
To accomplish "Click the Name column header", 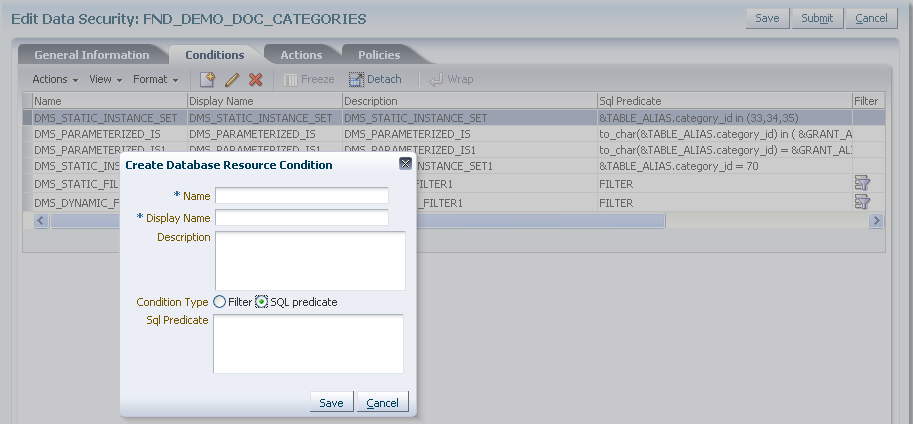I will (109, 101).
